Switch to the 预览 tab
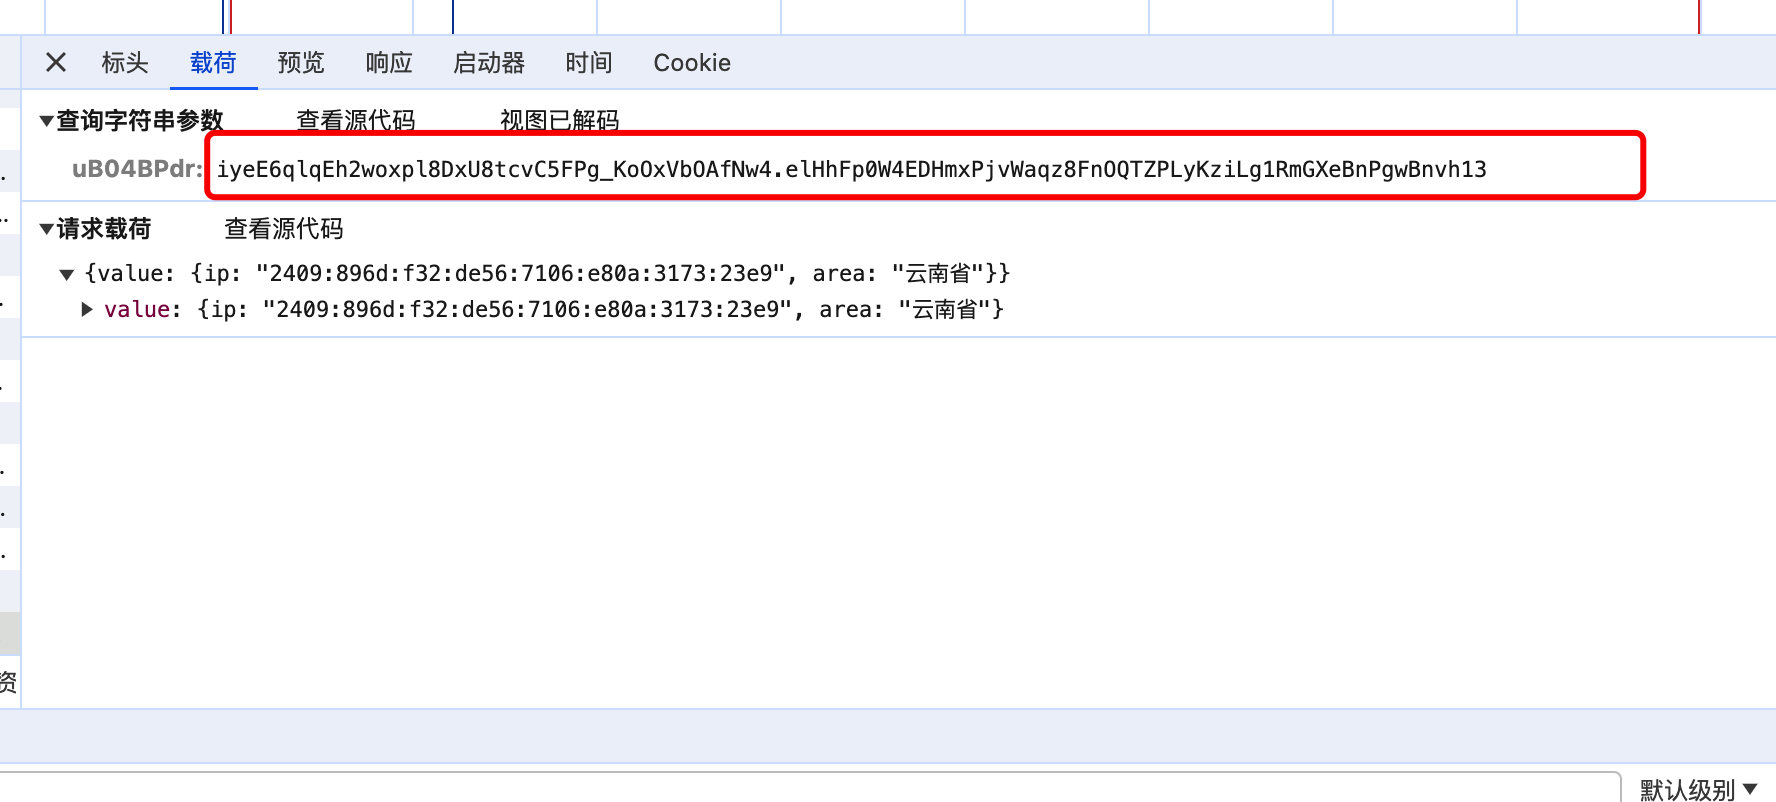 pos(301,63)
